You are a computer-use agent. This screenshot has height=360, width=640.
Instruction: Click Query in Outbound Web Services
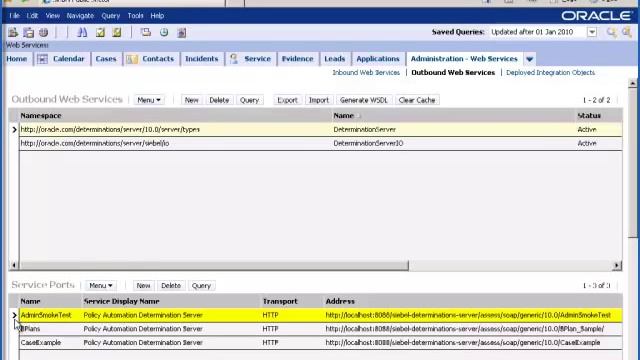(x=249, y=100)
